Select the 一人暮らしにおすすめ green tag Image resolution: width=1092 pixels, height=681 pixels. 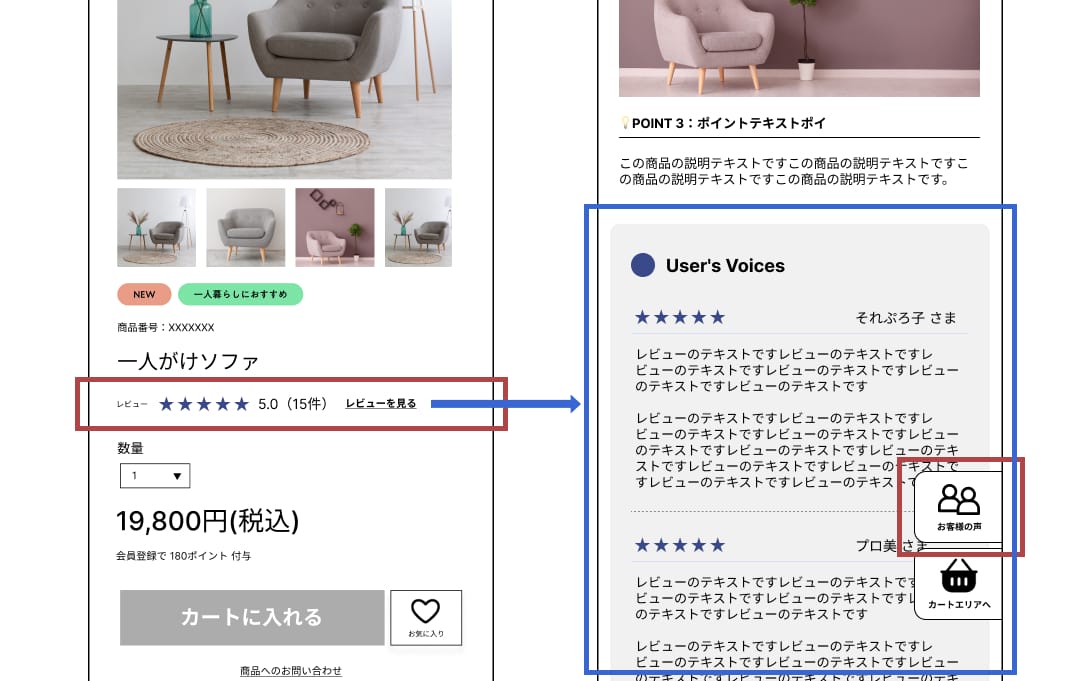240,295
